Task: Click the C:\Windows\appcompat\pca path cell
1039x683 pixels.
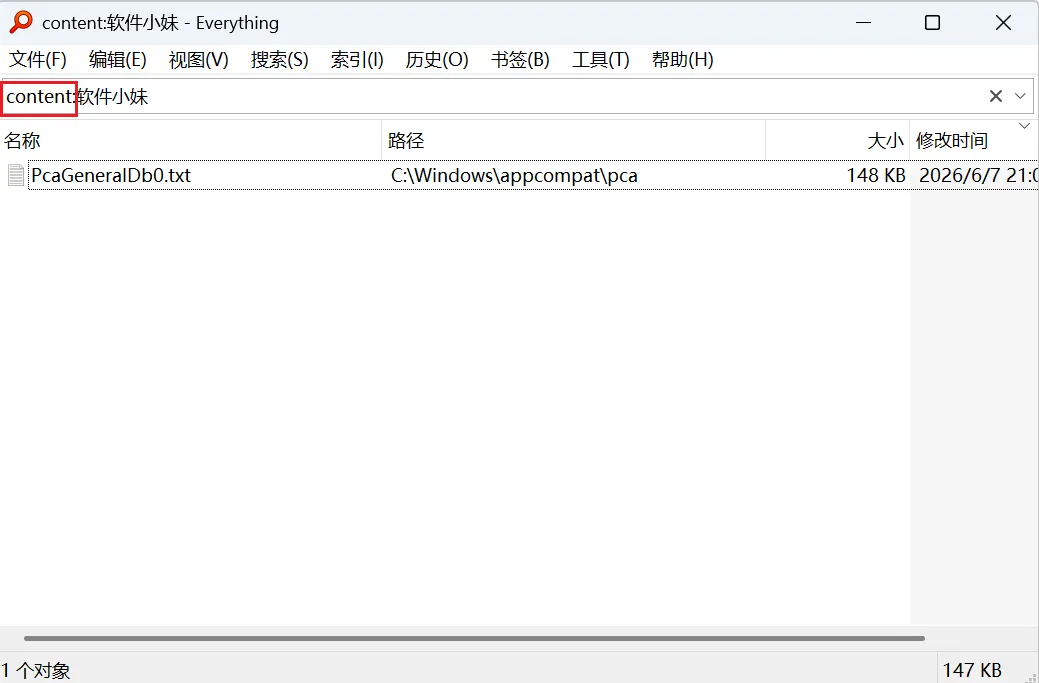Action: pos(514,176)
